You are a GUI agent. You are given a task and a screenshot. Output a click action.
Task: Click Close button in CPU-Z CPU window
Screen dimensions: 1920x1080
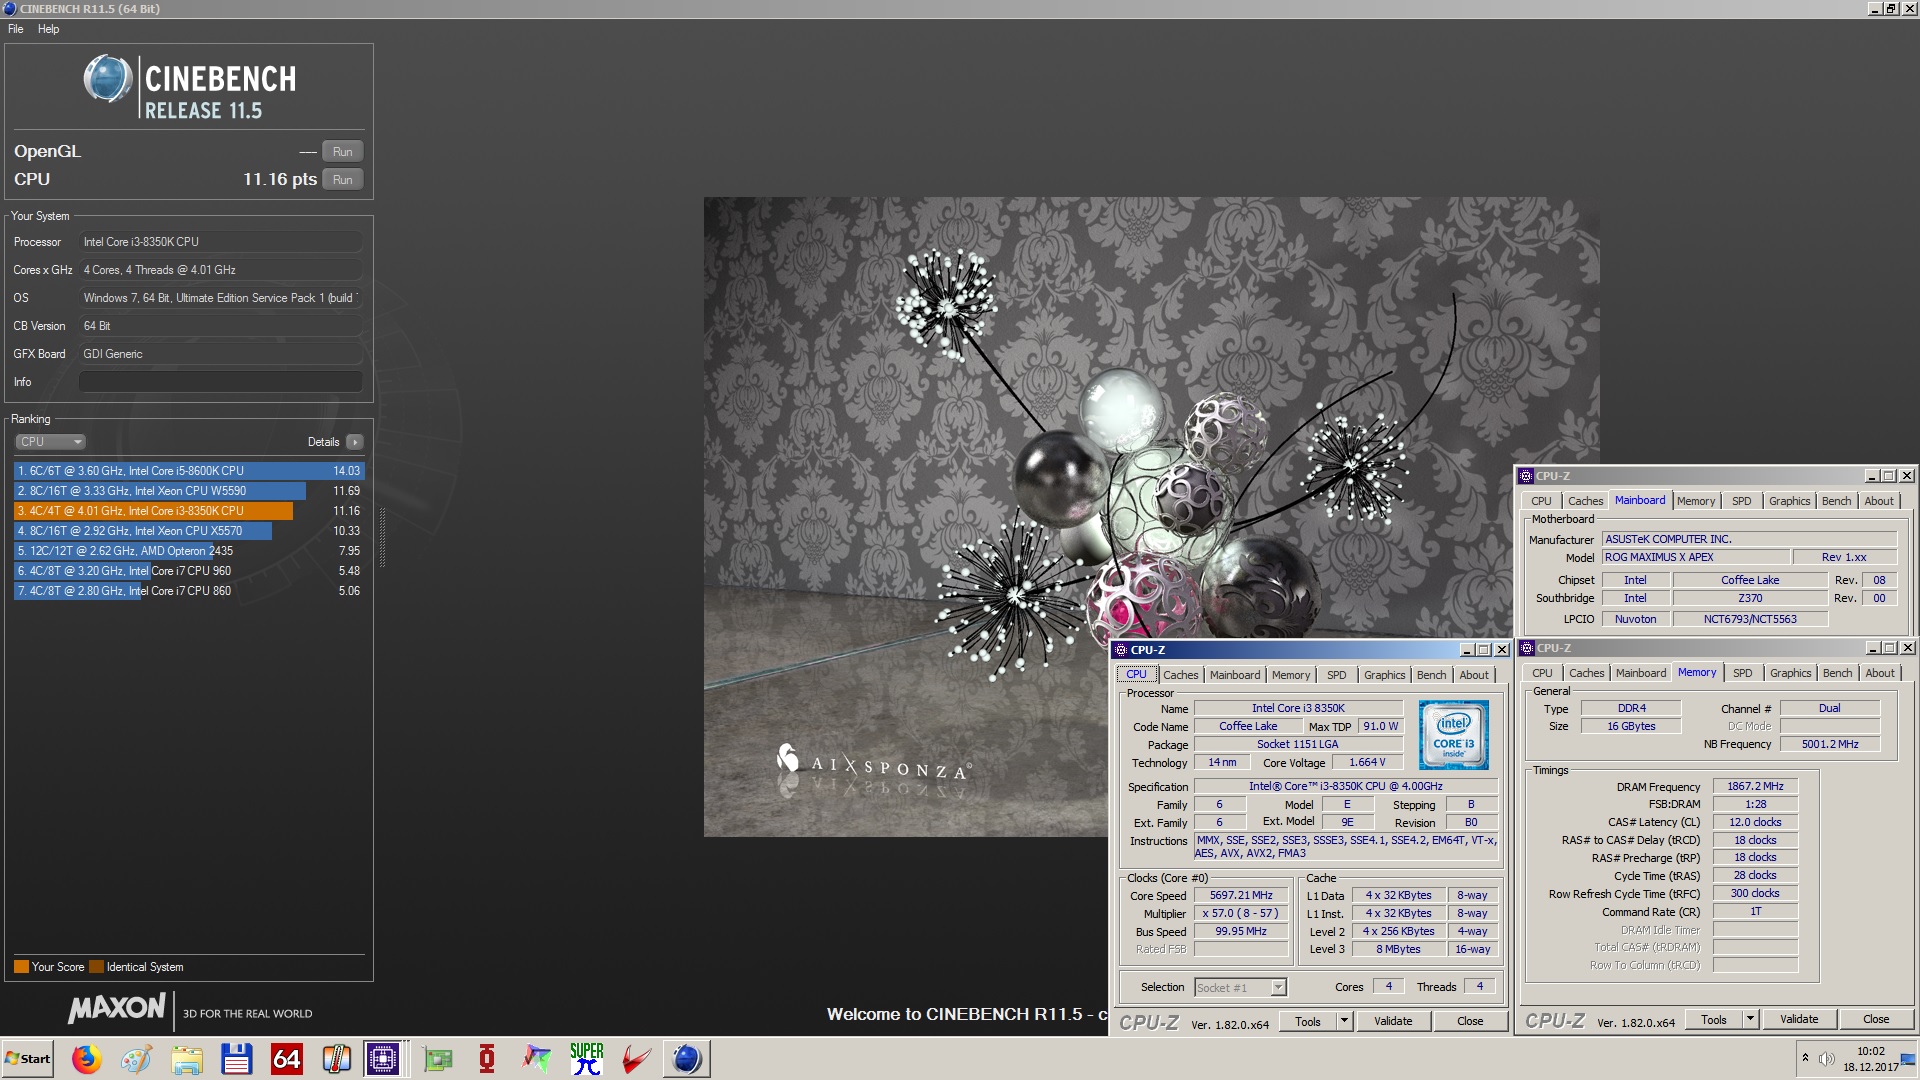1470,1022
